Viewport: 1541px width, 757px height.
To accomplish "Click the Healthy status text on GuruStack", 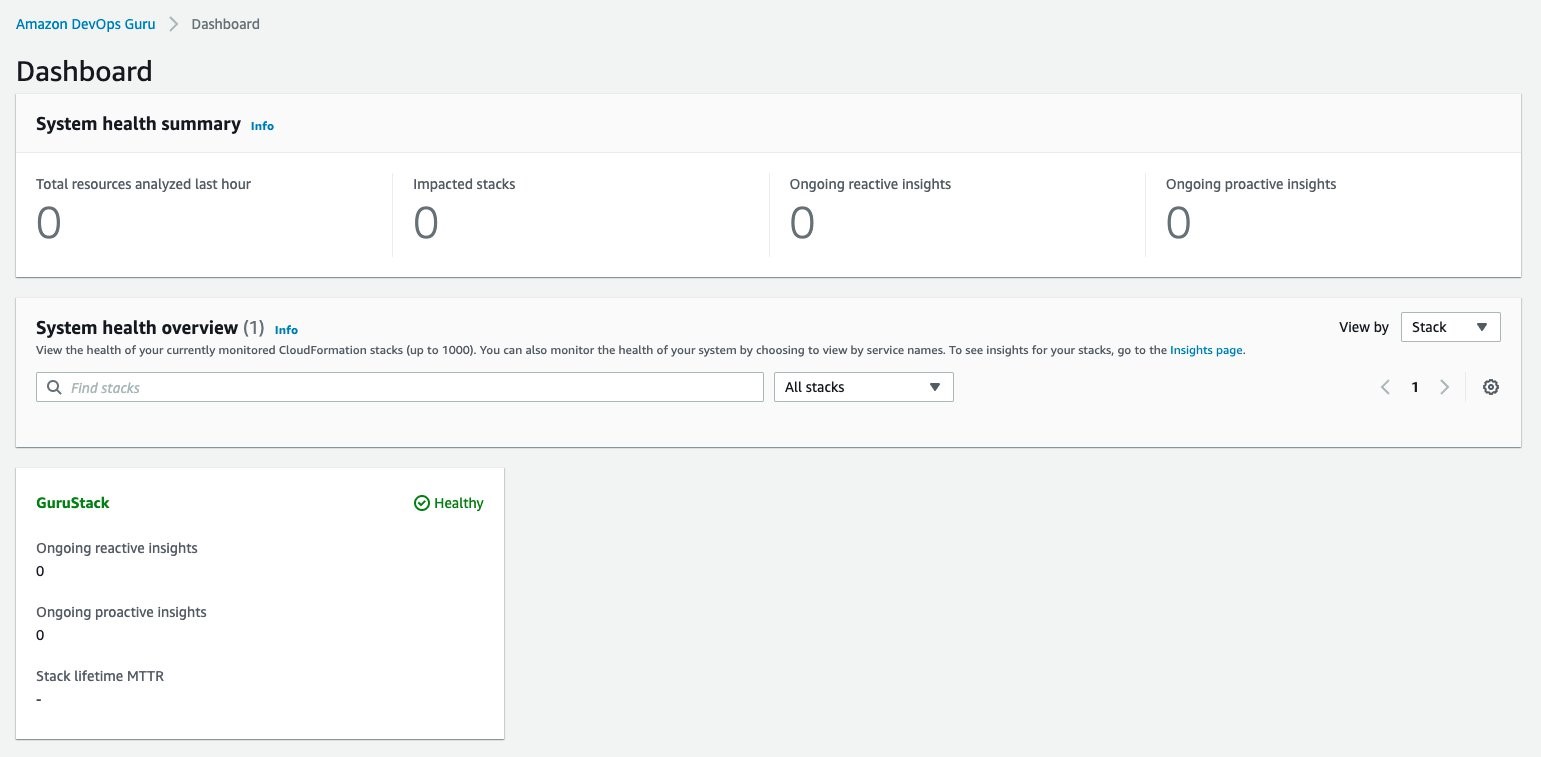I will 458,503.
